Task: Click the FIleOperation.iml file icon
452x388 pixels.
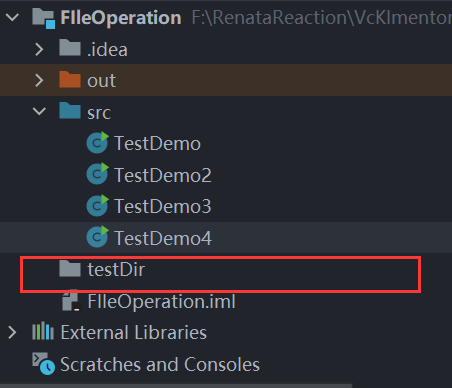Action: point(71,300)
